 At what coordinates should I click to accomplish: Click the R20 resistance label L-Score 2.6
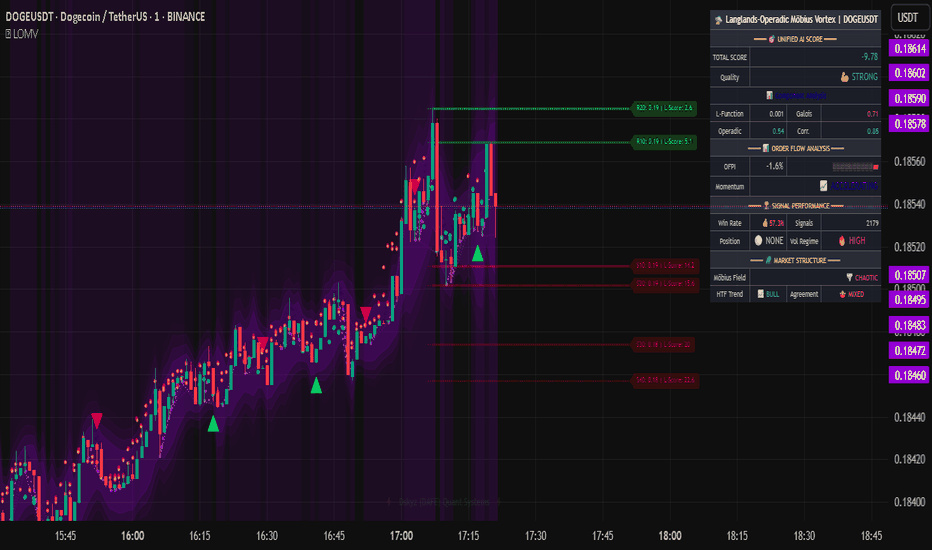pos(664,108)
